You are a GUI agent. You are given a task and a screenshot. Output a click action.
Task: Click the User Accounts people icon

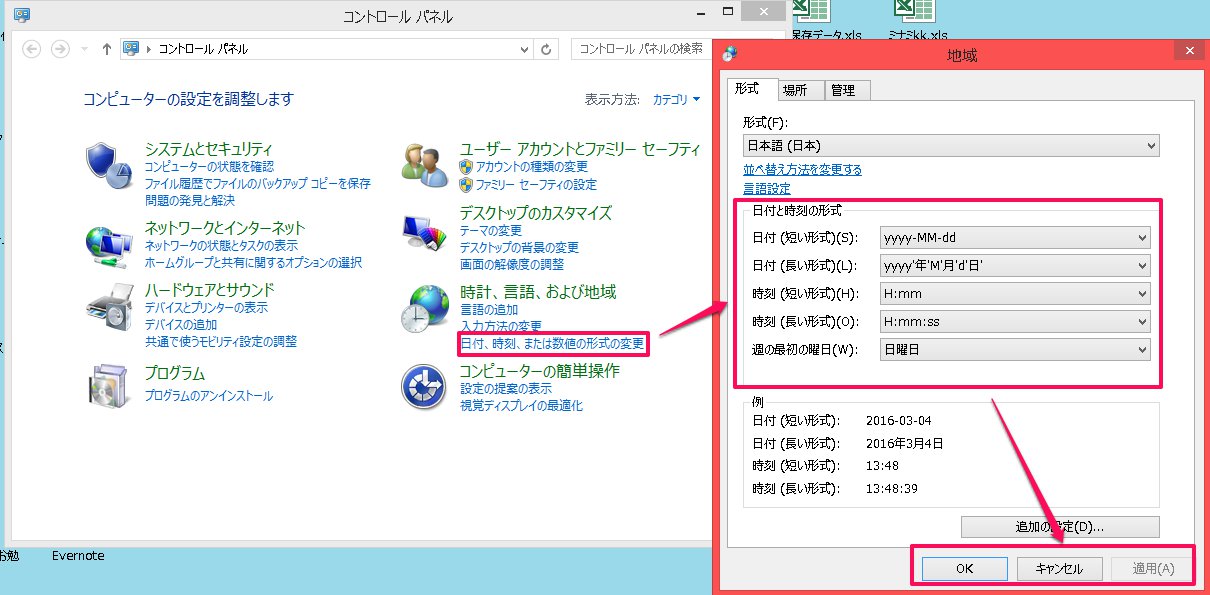coord(424,166)
